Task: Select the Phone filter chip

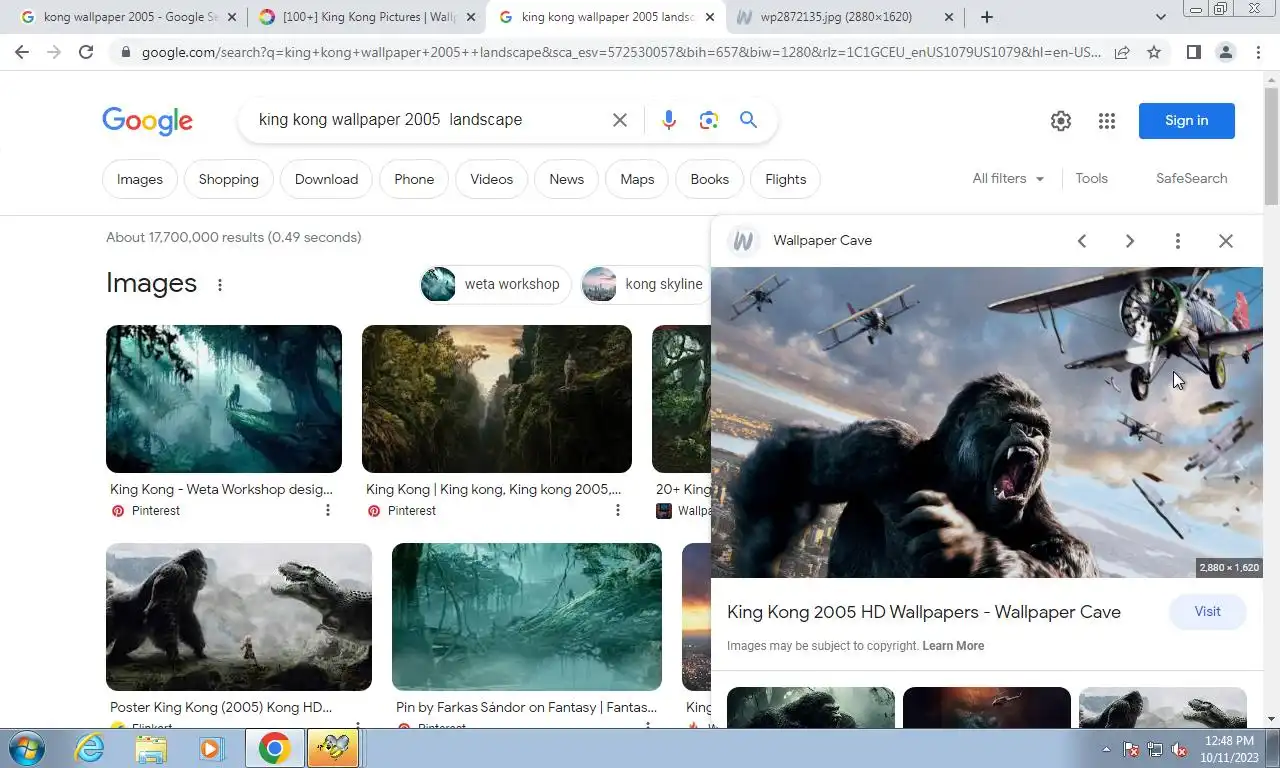Action: click(414, 180)
